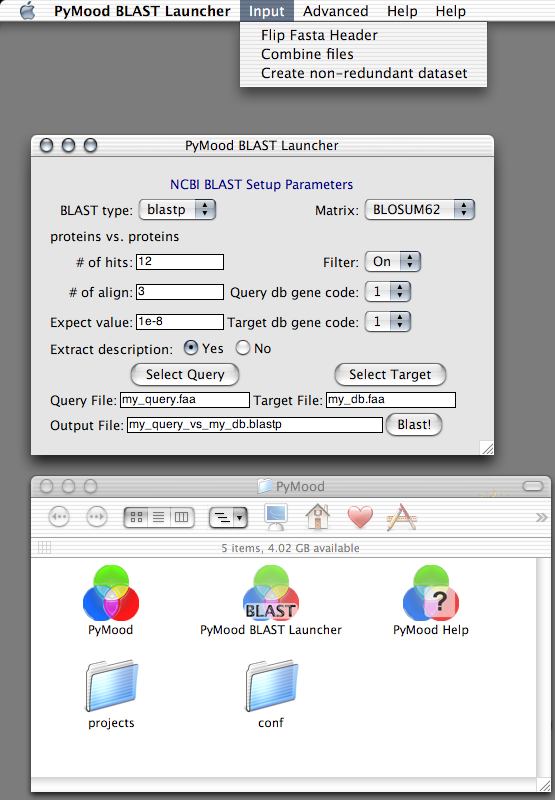This screenshot has height=800, width=555.
Task: Go to Home in Finder toolbar
Action: click(318, 517)
